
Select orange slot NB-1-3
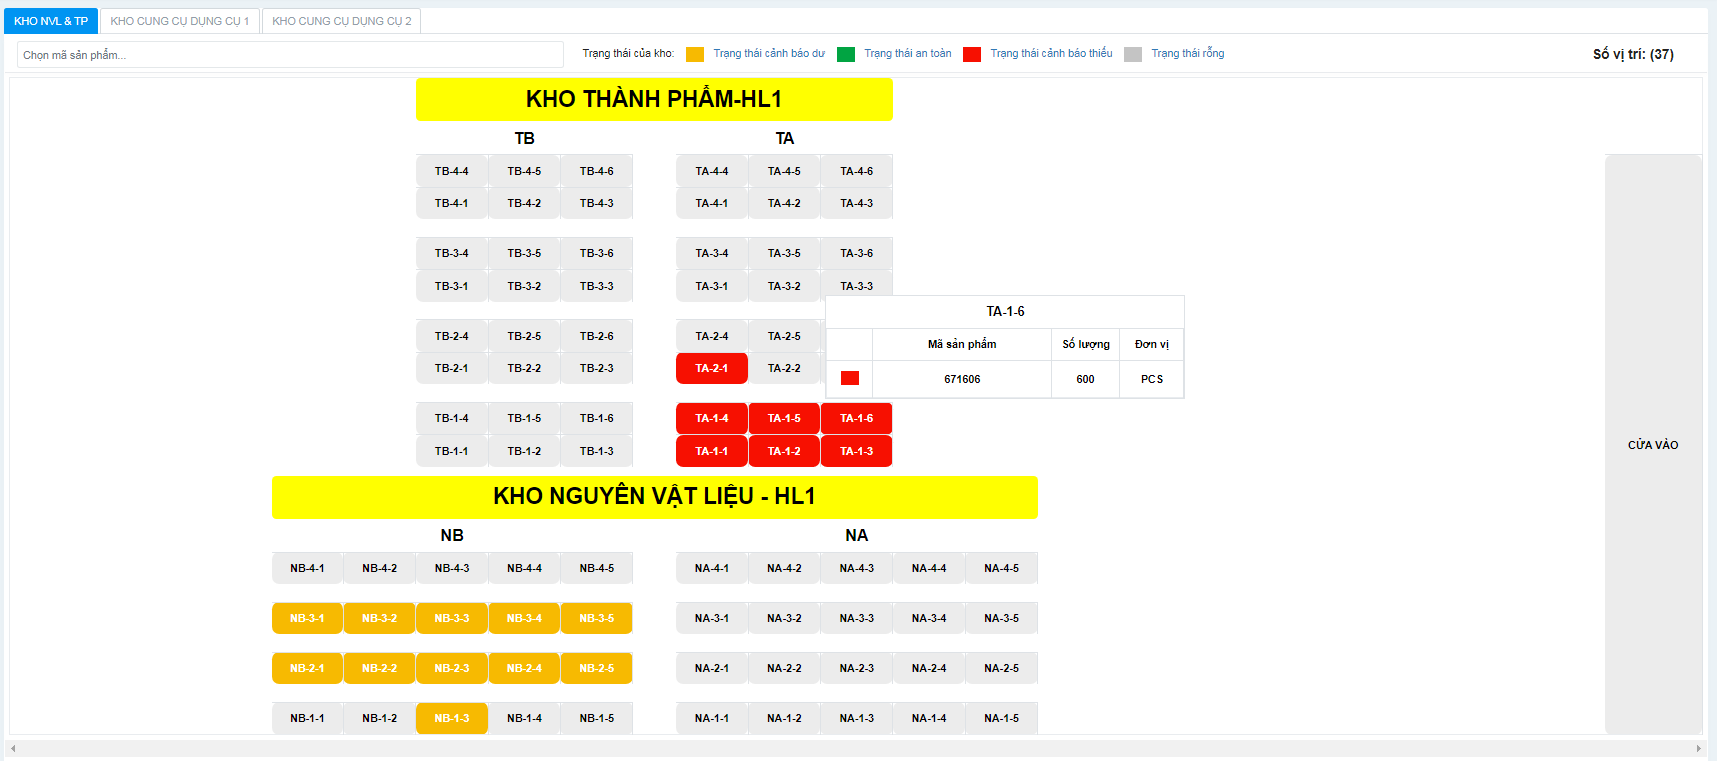(452, 718)
